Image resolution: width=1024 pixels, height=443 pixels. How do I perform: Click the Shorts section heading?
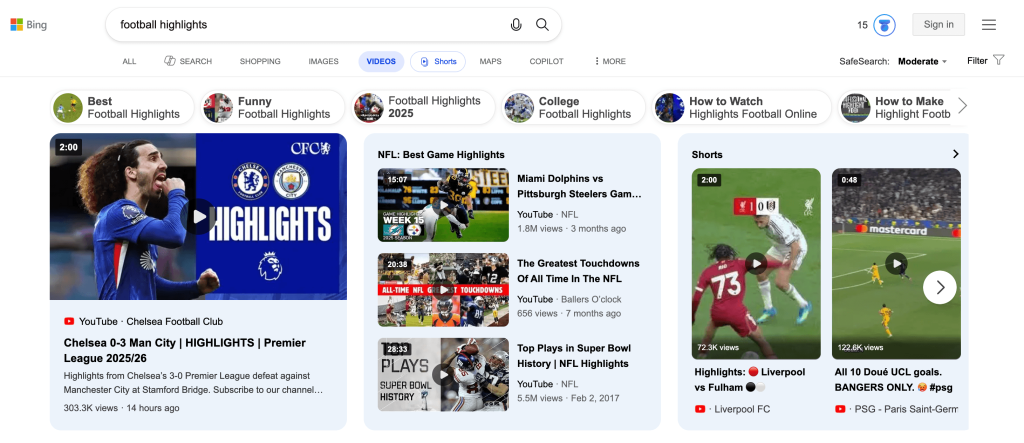click(x=707, y=155)
